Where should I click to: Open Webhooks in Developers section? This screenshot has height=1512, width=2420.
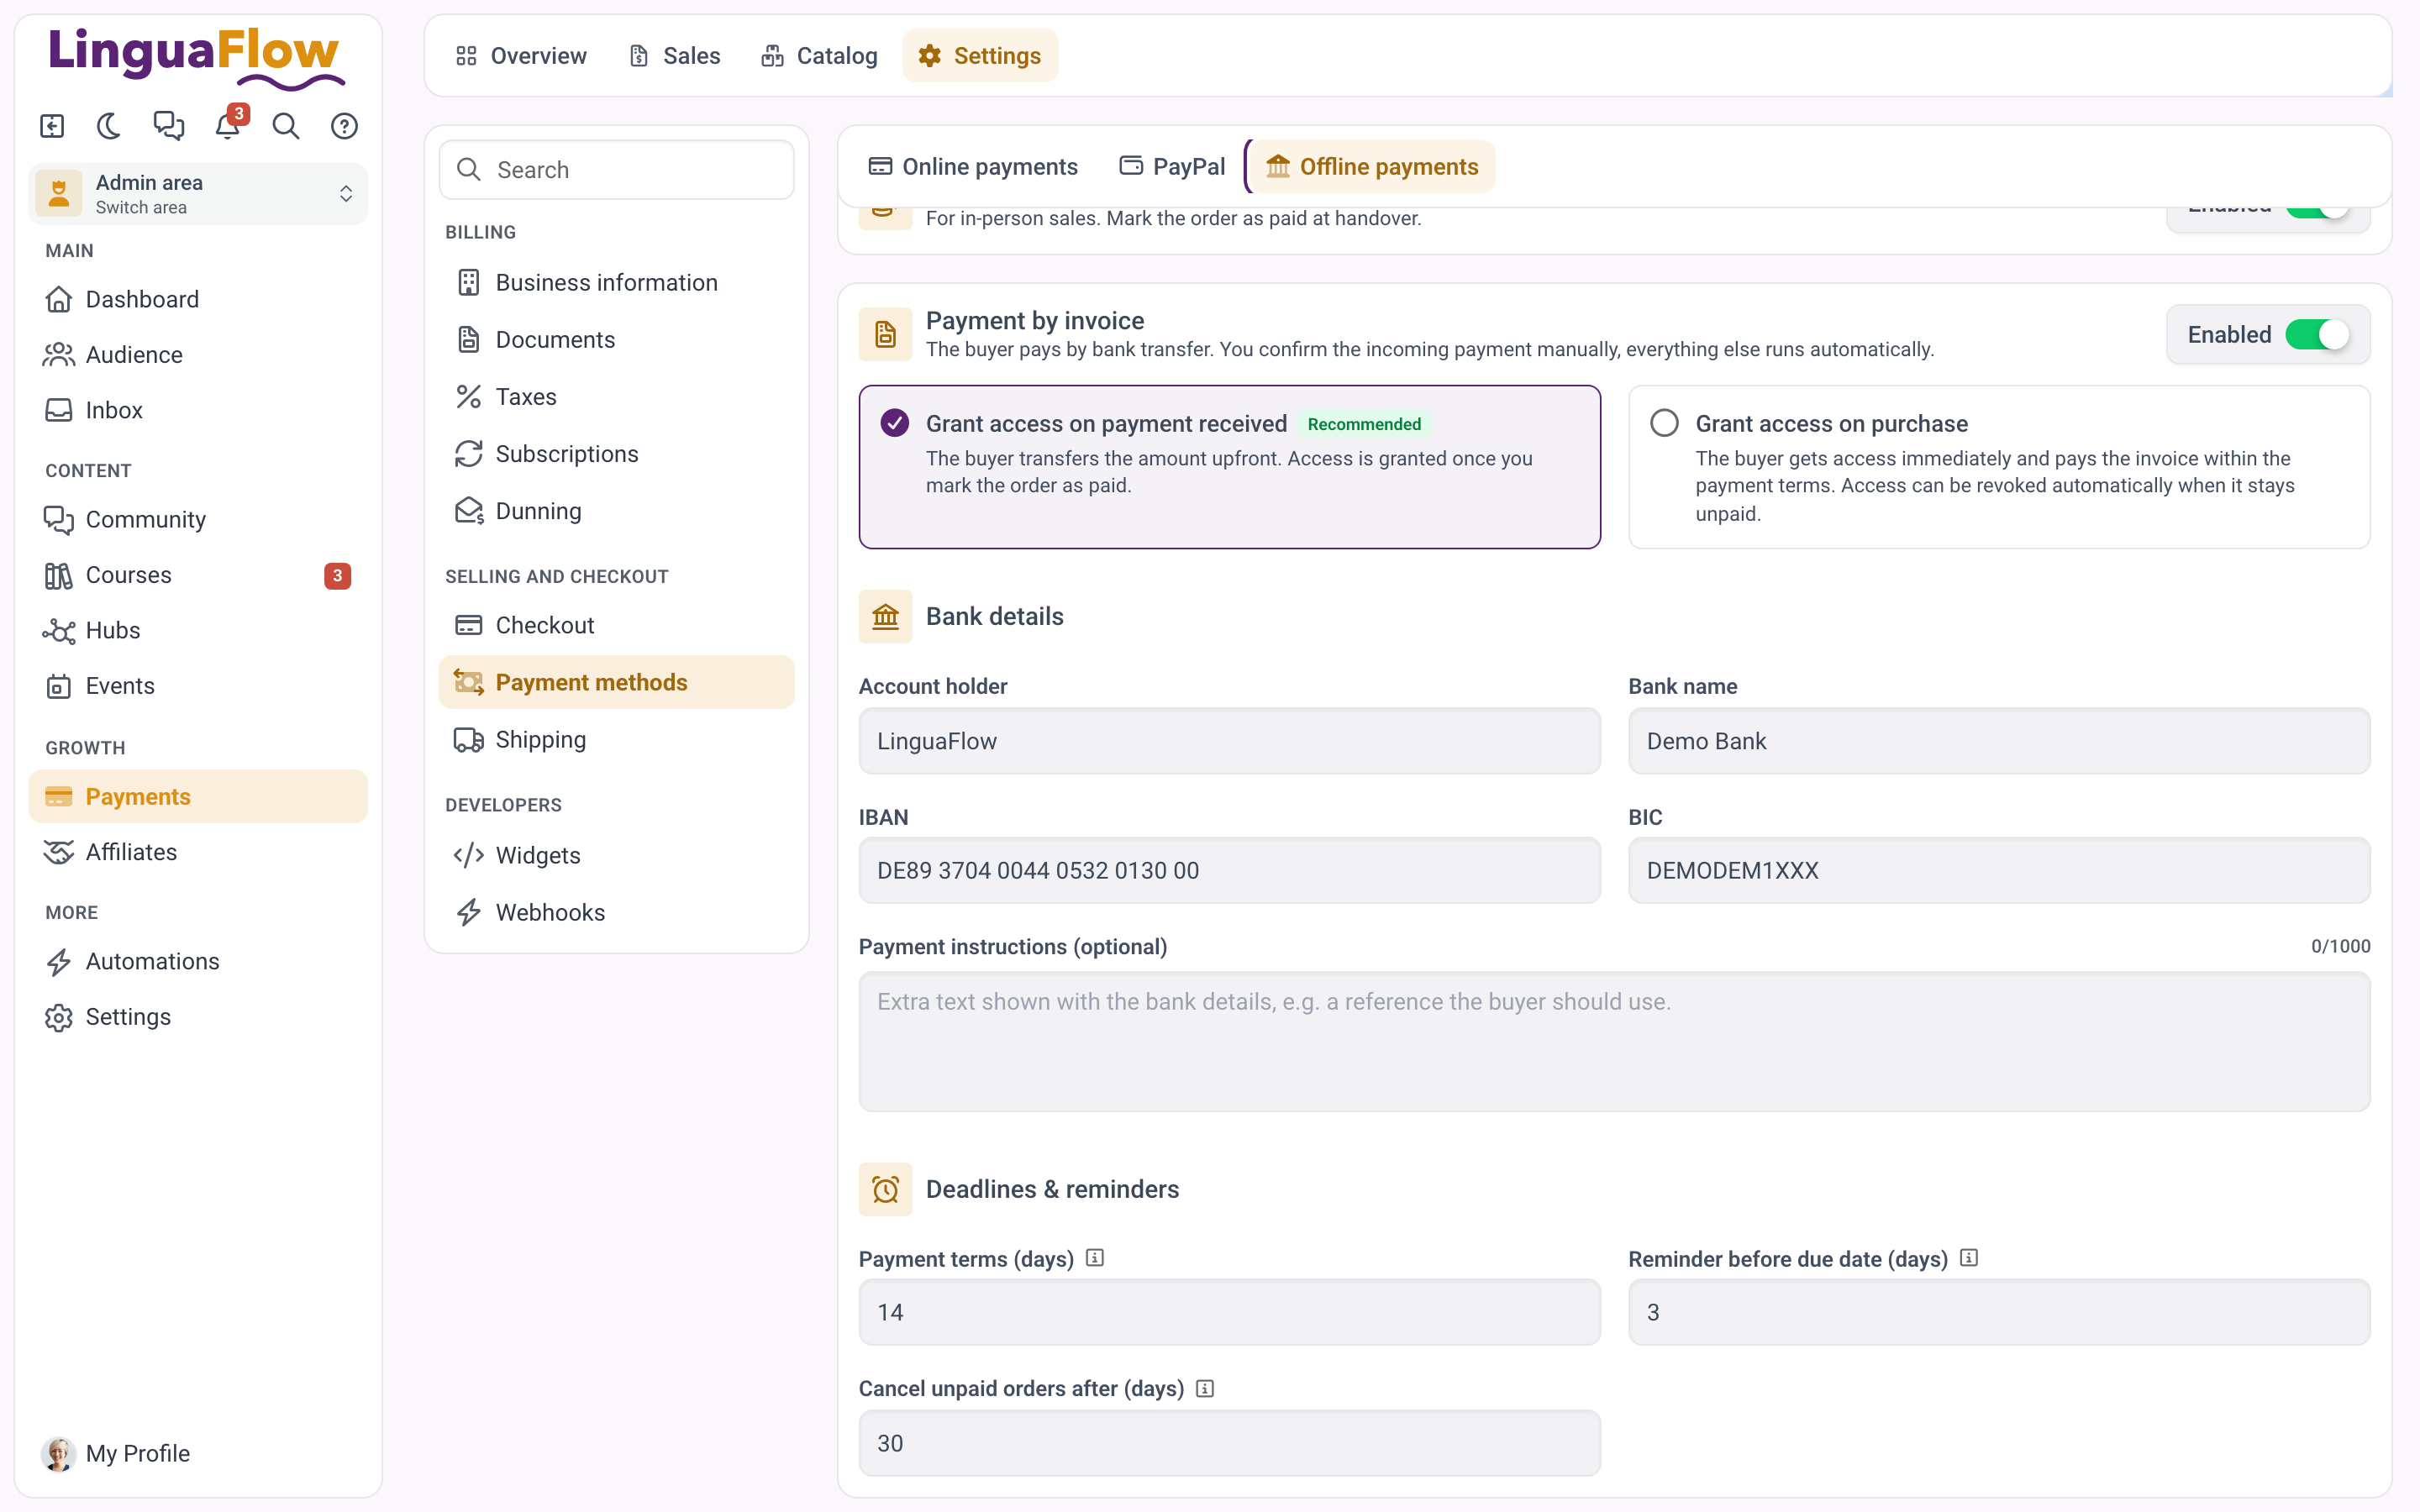[x=616, y=912]
